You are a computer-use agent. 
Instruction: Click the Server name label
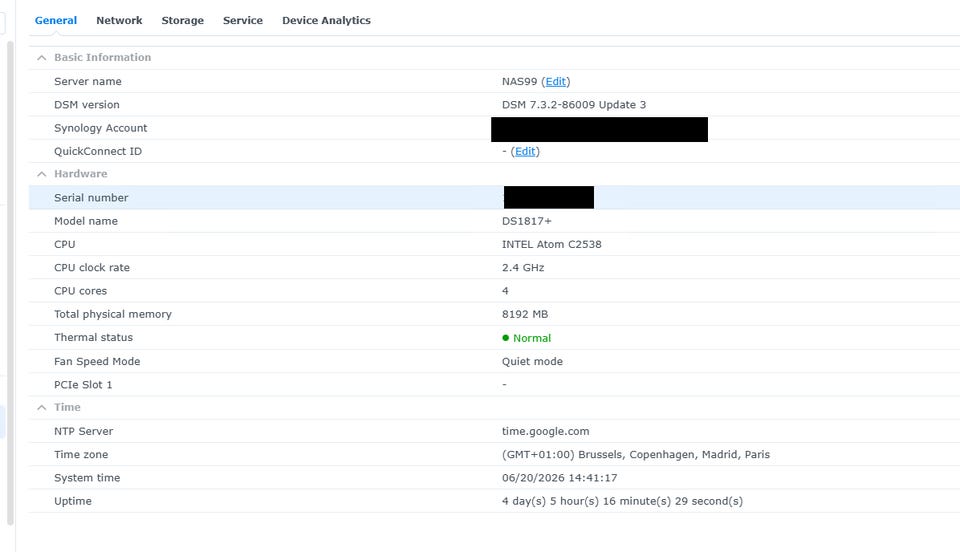pyautogui.click(x=88, y=81)
